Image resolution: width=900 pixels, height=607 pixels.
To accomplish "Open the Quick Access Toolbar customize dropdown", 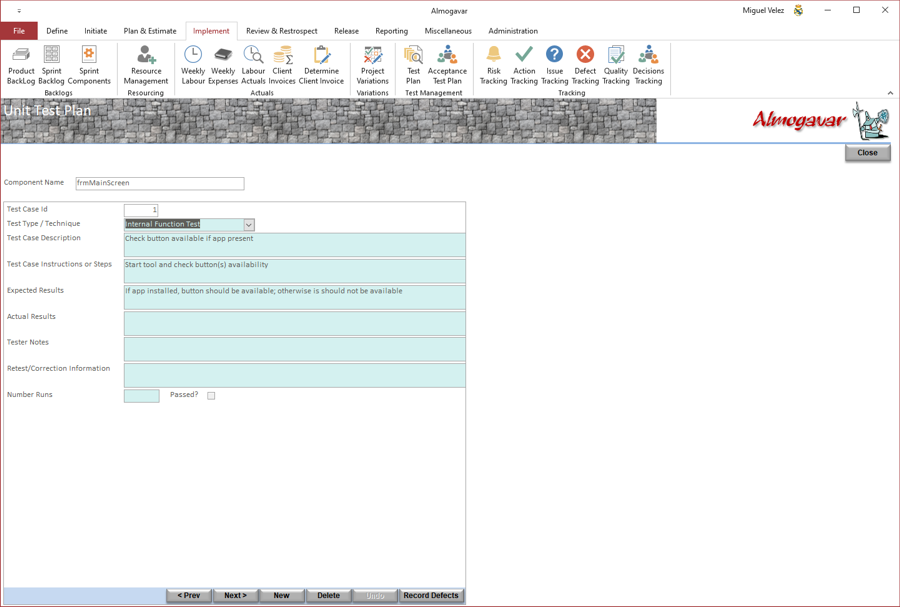I will pyautogui.click(x=19, y=11).
